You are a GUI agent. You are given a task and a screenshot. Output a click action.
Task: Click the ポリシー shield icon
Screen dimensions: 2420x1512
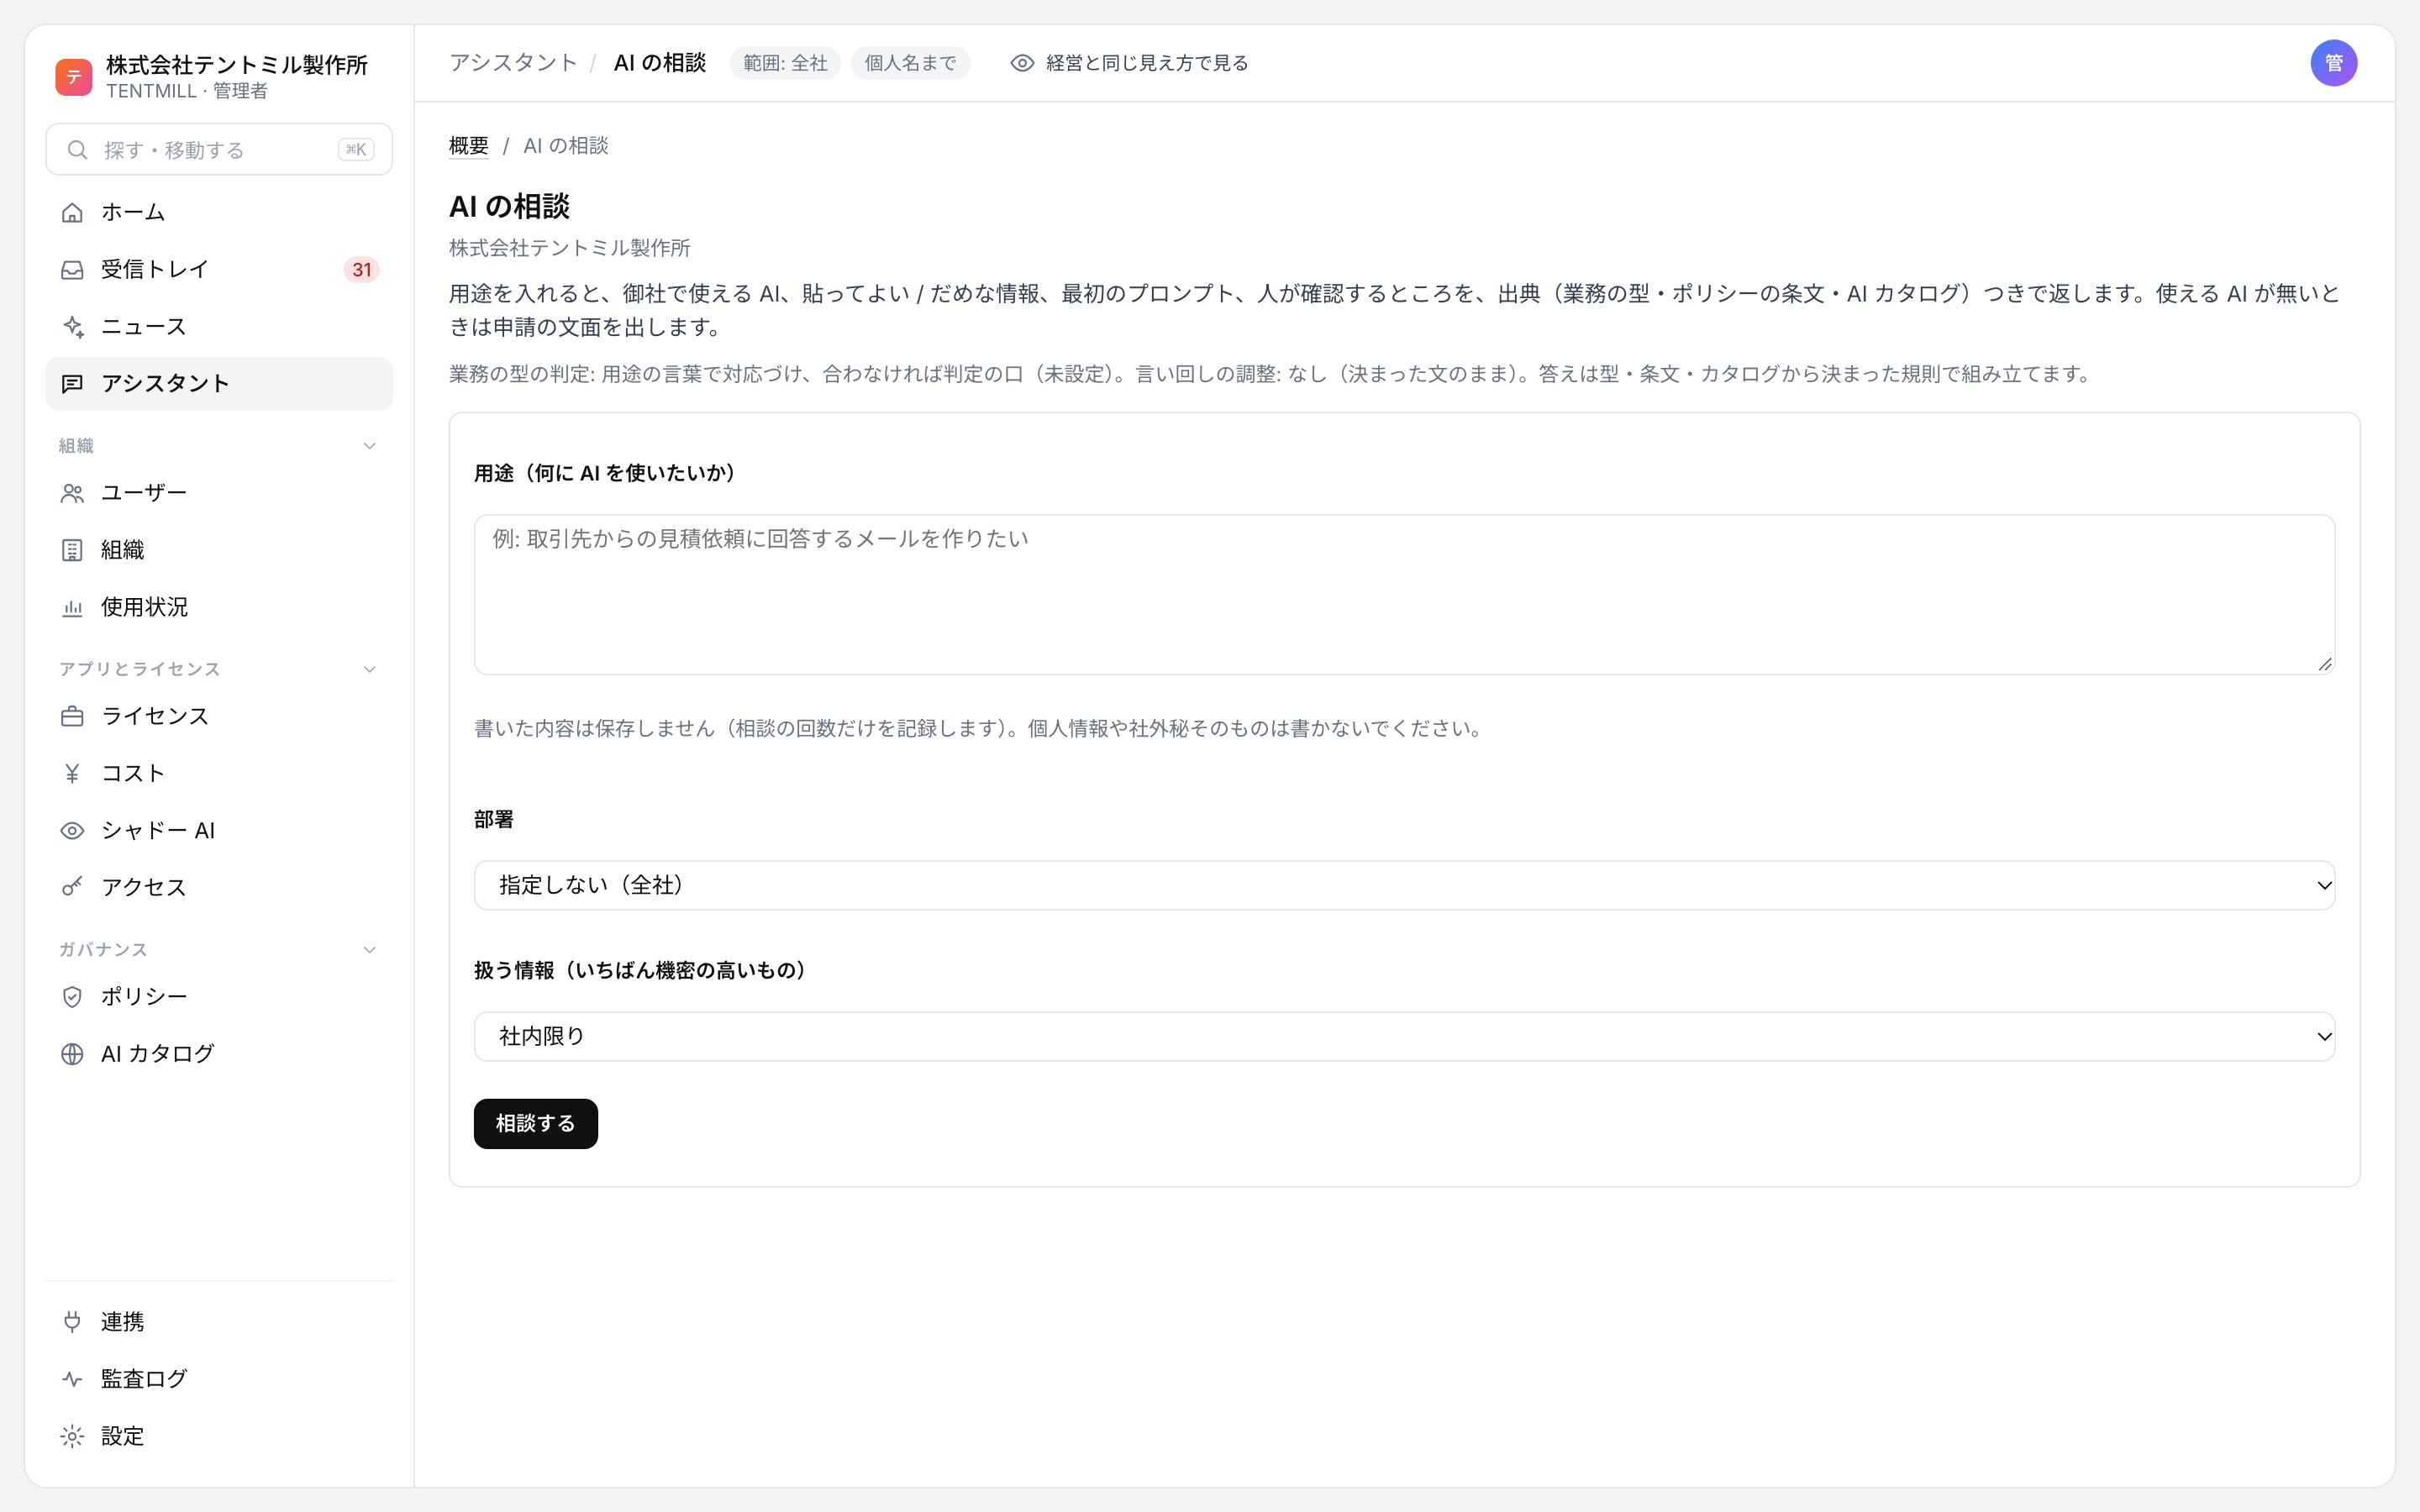click(x=72, y=996)
